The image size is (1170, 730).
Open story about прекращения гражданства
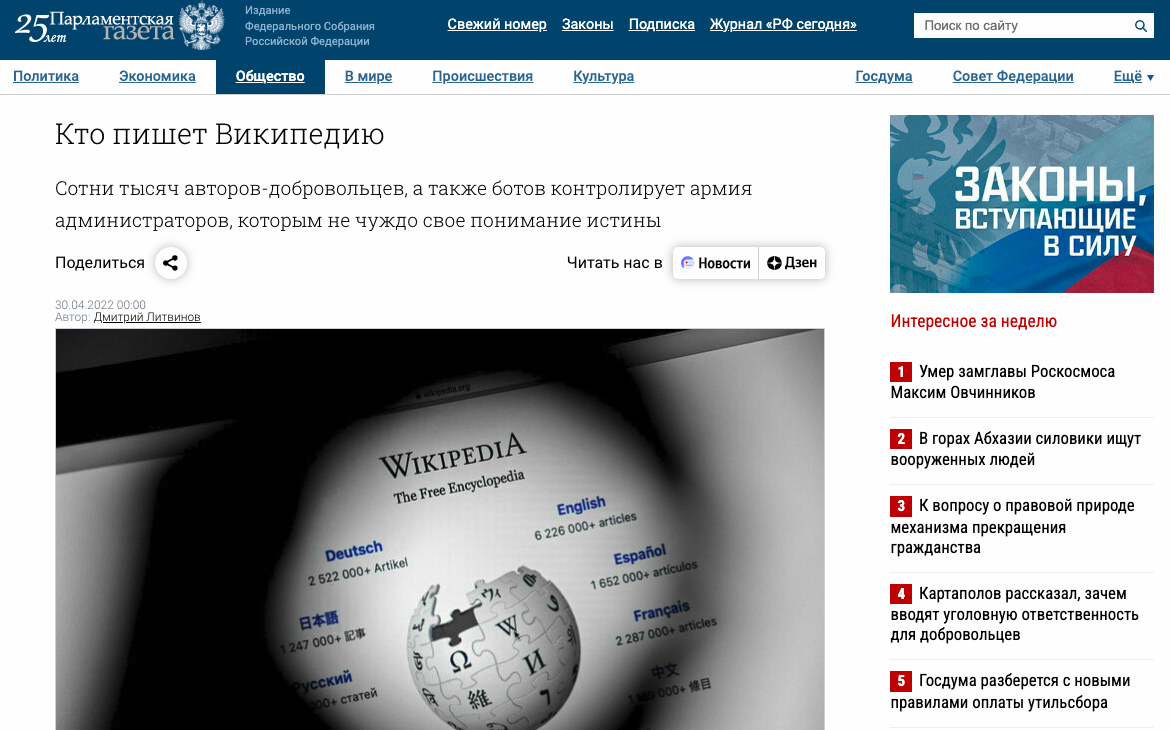tap(1013, 526)
